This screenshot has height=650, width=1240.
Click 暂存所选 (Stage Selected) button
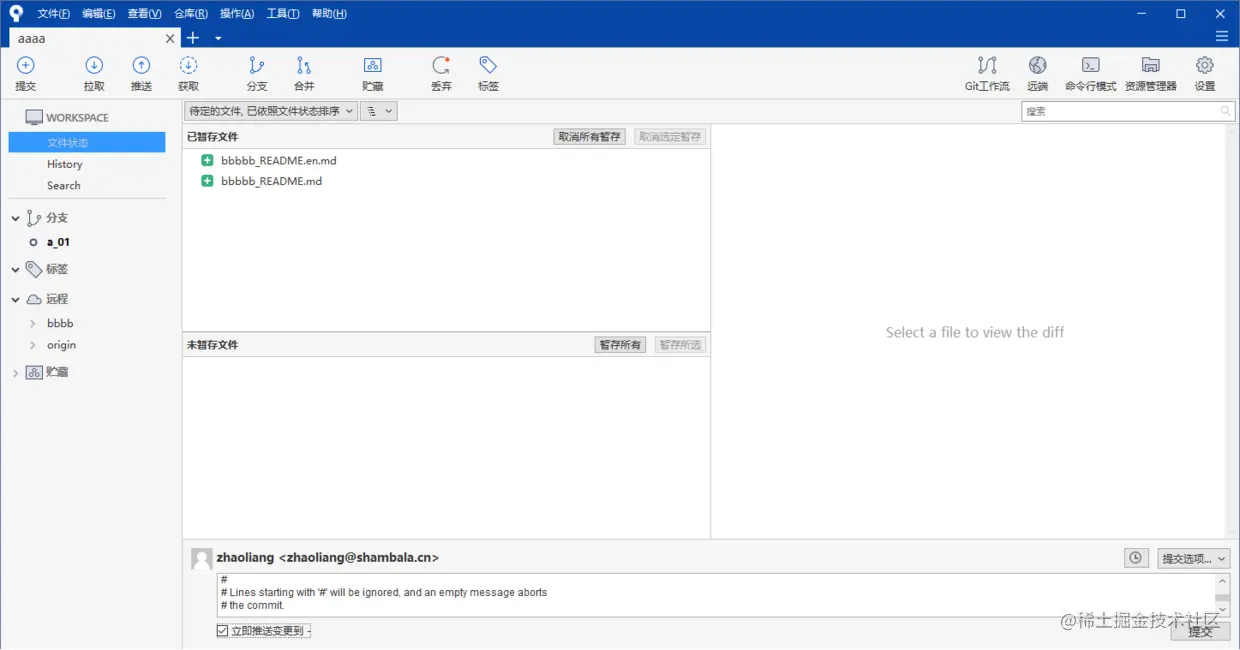pos(680,345)
